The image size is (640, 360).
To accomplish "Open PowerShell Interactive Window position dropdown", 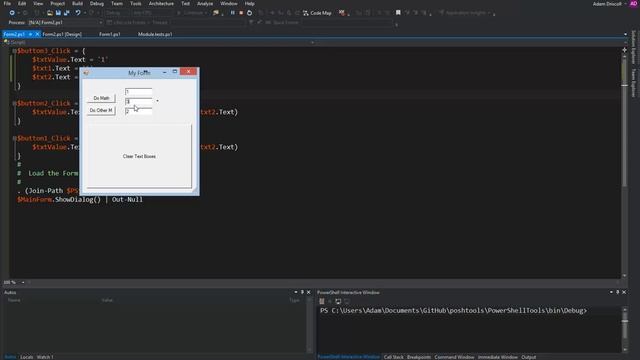I will [x=611, y=292].
